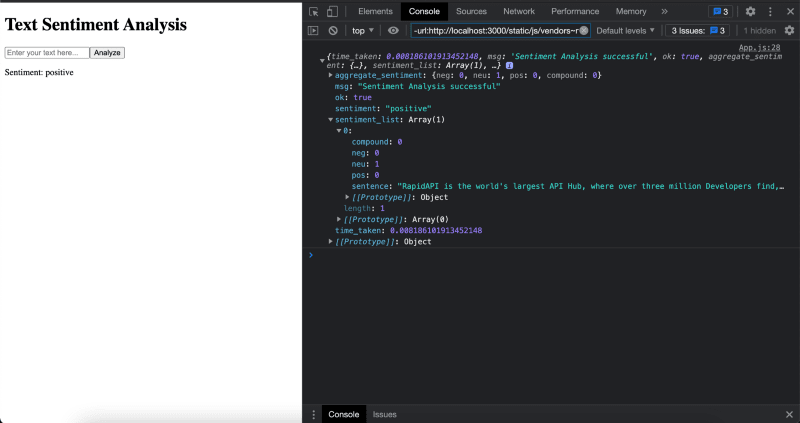Open the top JavaScript context dropdown
Image resolution: width=800 pixels, height=423 pixels.
(363, 31)
